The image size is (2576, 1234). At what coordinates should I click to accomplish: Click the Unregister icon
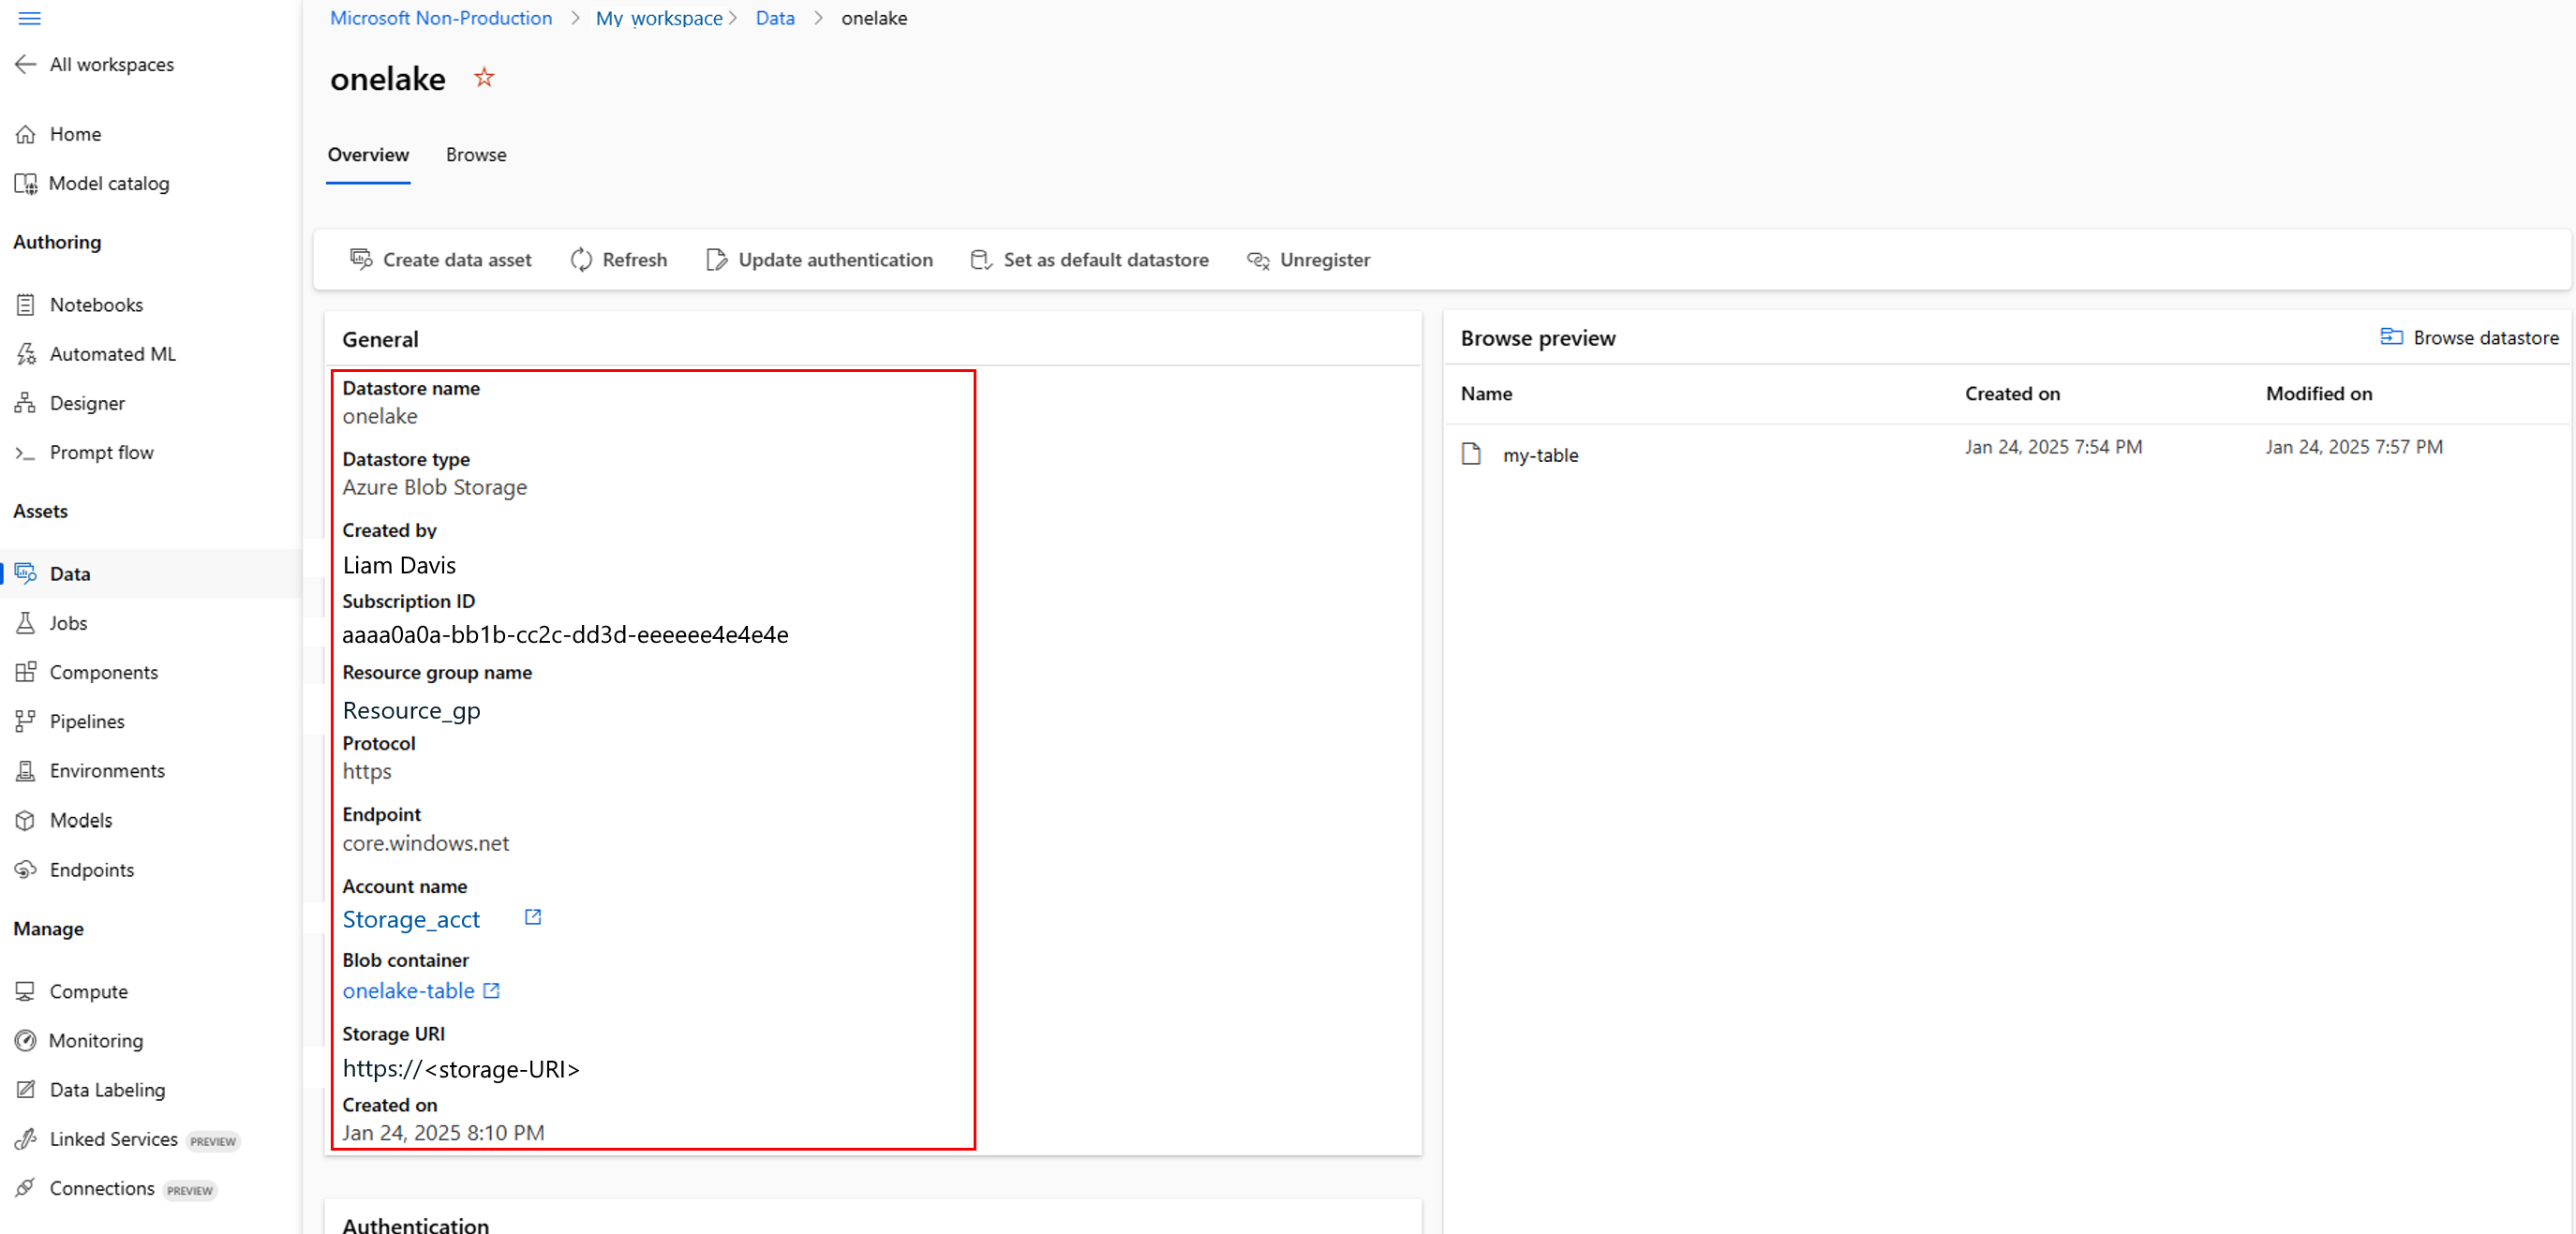(x=1258, y=260)
